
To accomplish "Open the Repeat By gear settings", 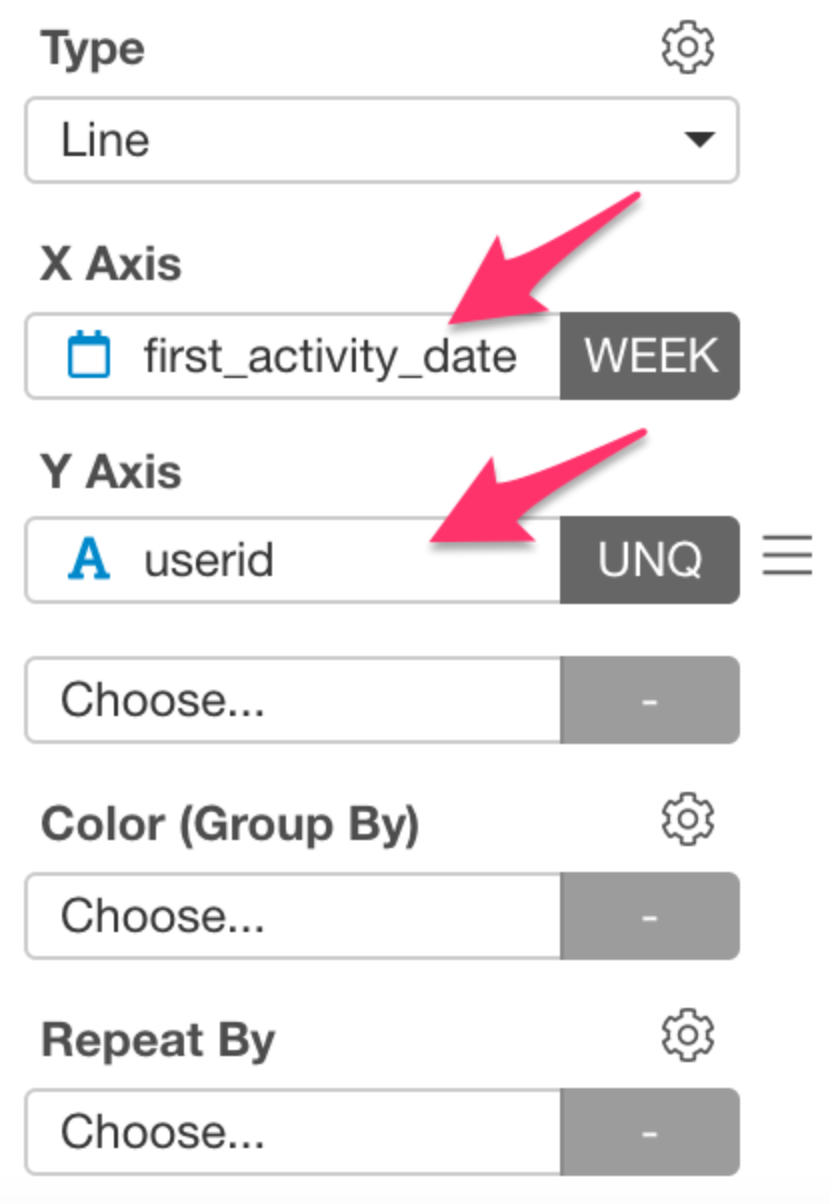I will 688,1036.
